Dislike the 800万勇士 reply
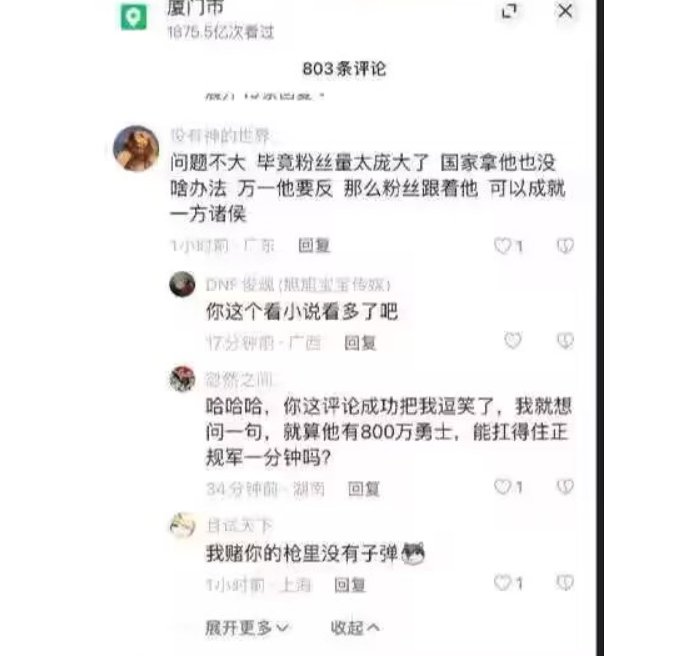 [565, 486]
